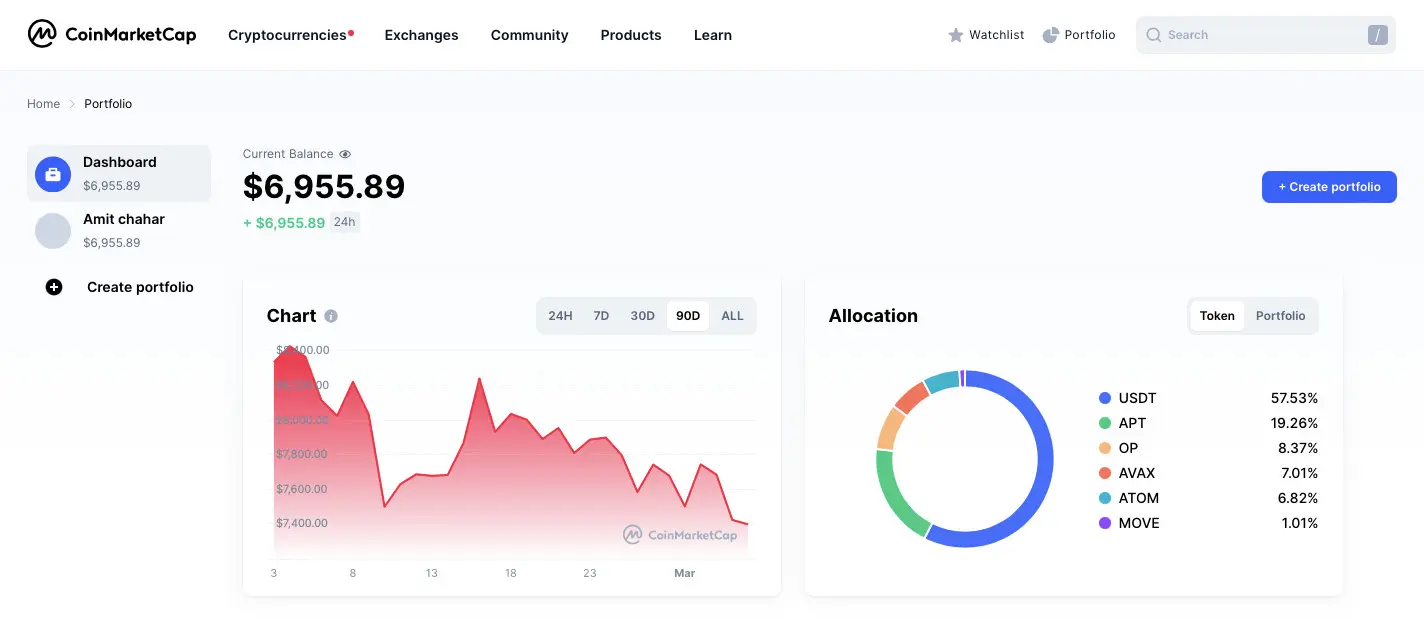Click inside the search field

click(1250, 34)
